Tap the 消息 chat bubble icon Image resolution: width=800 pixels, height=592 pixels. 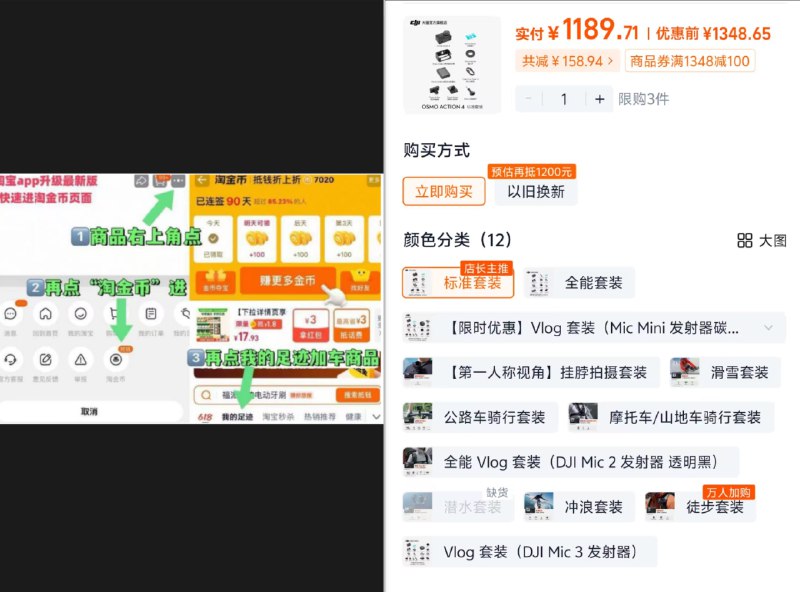point(10,314)
